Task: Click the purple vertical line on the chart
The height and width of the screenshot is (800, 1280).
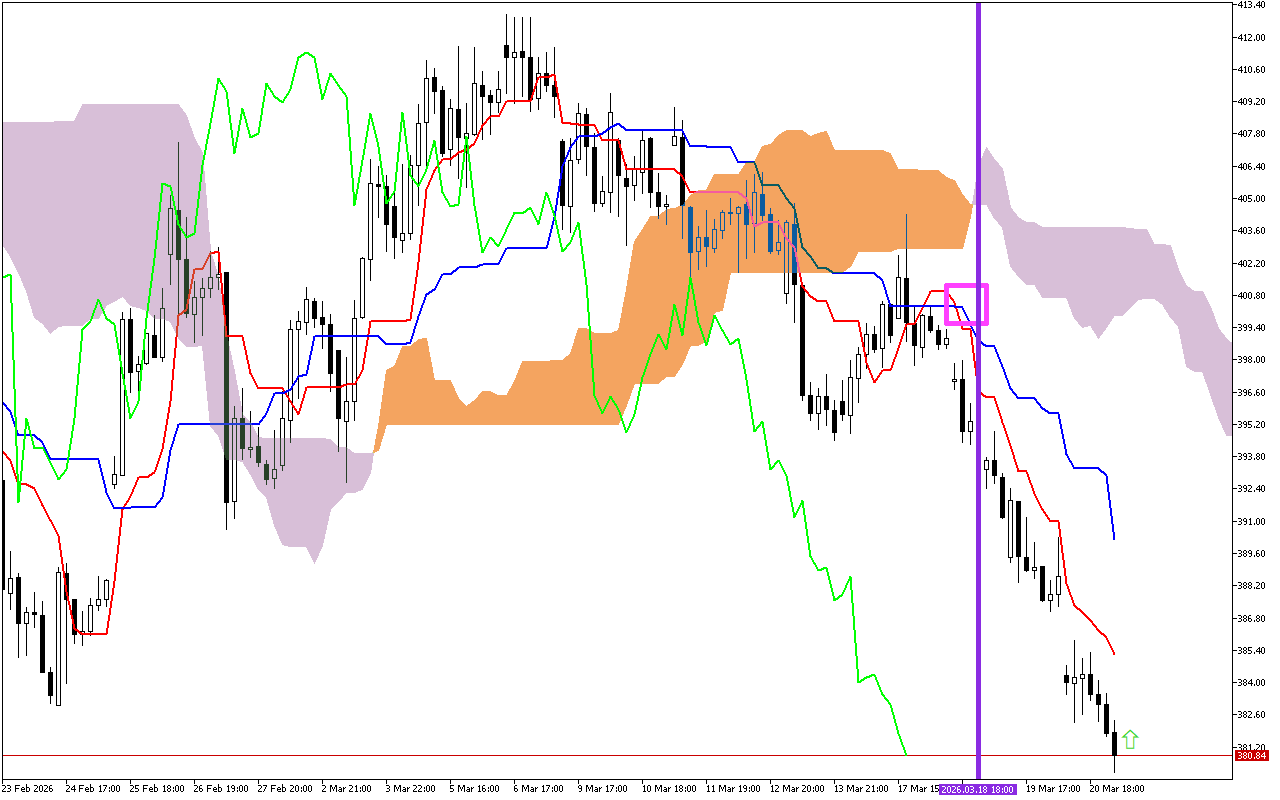Action: coord(977,400)
